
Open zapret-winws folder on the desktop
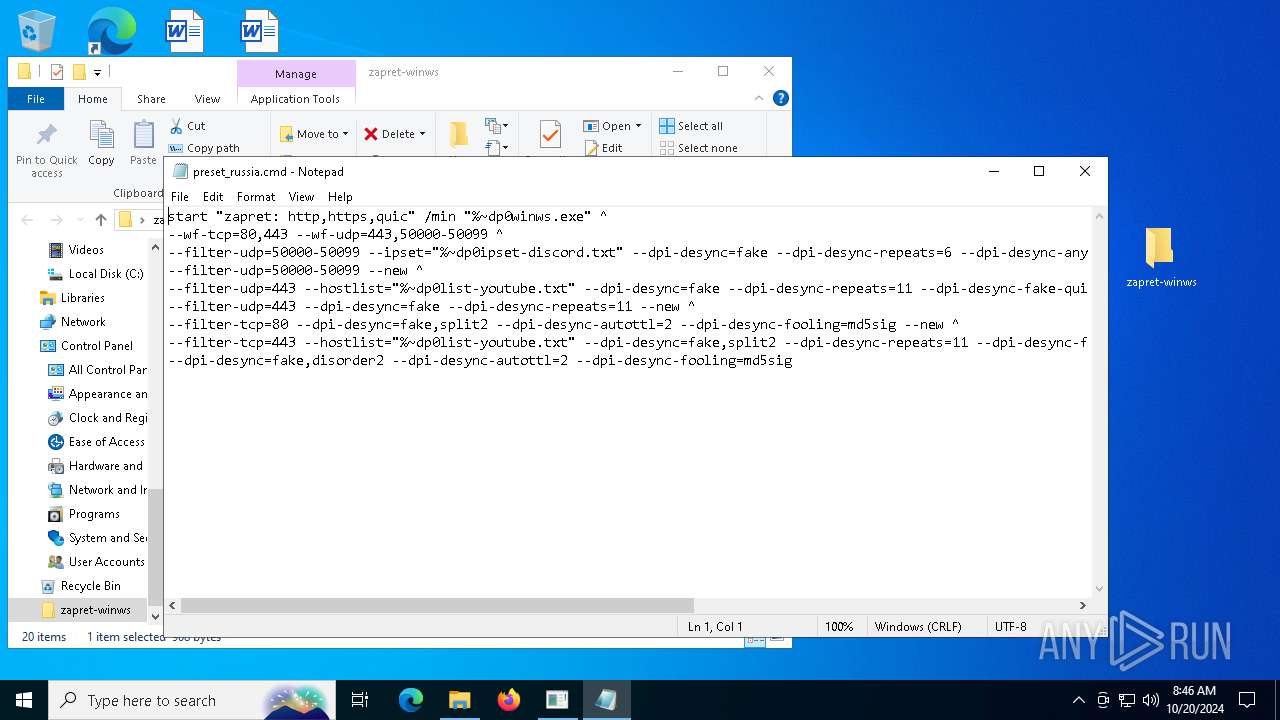1160,257
